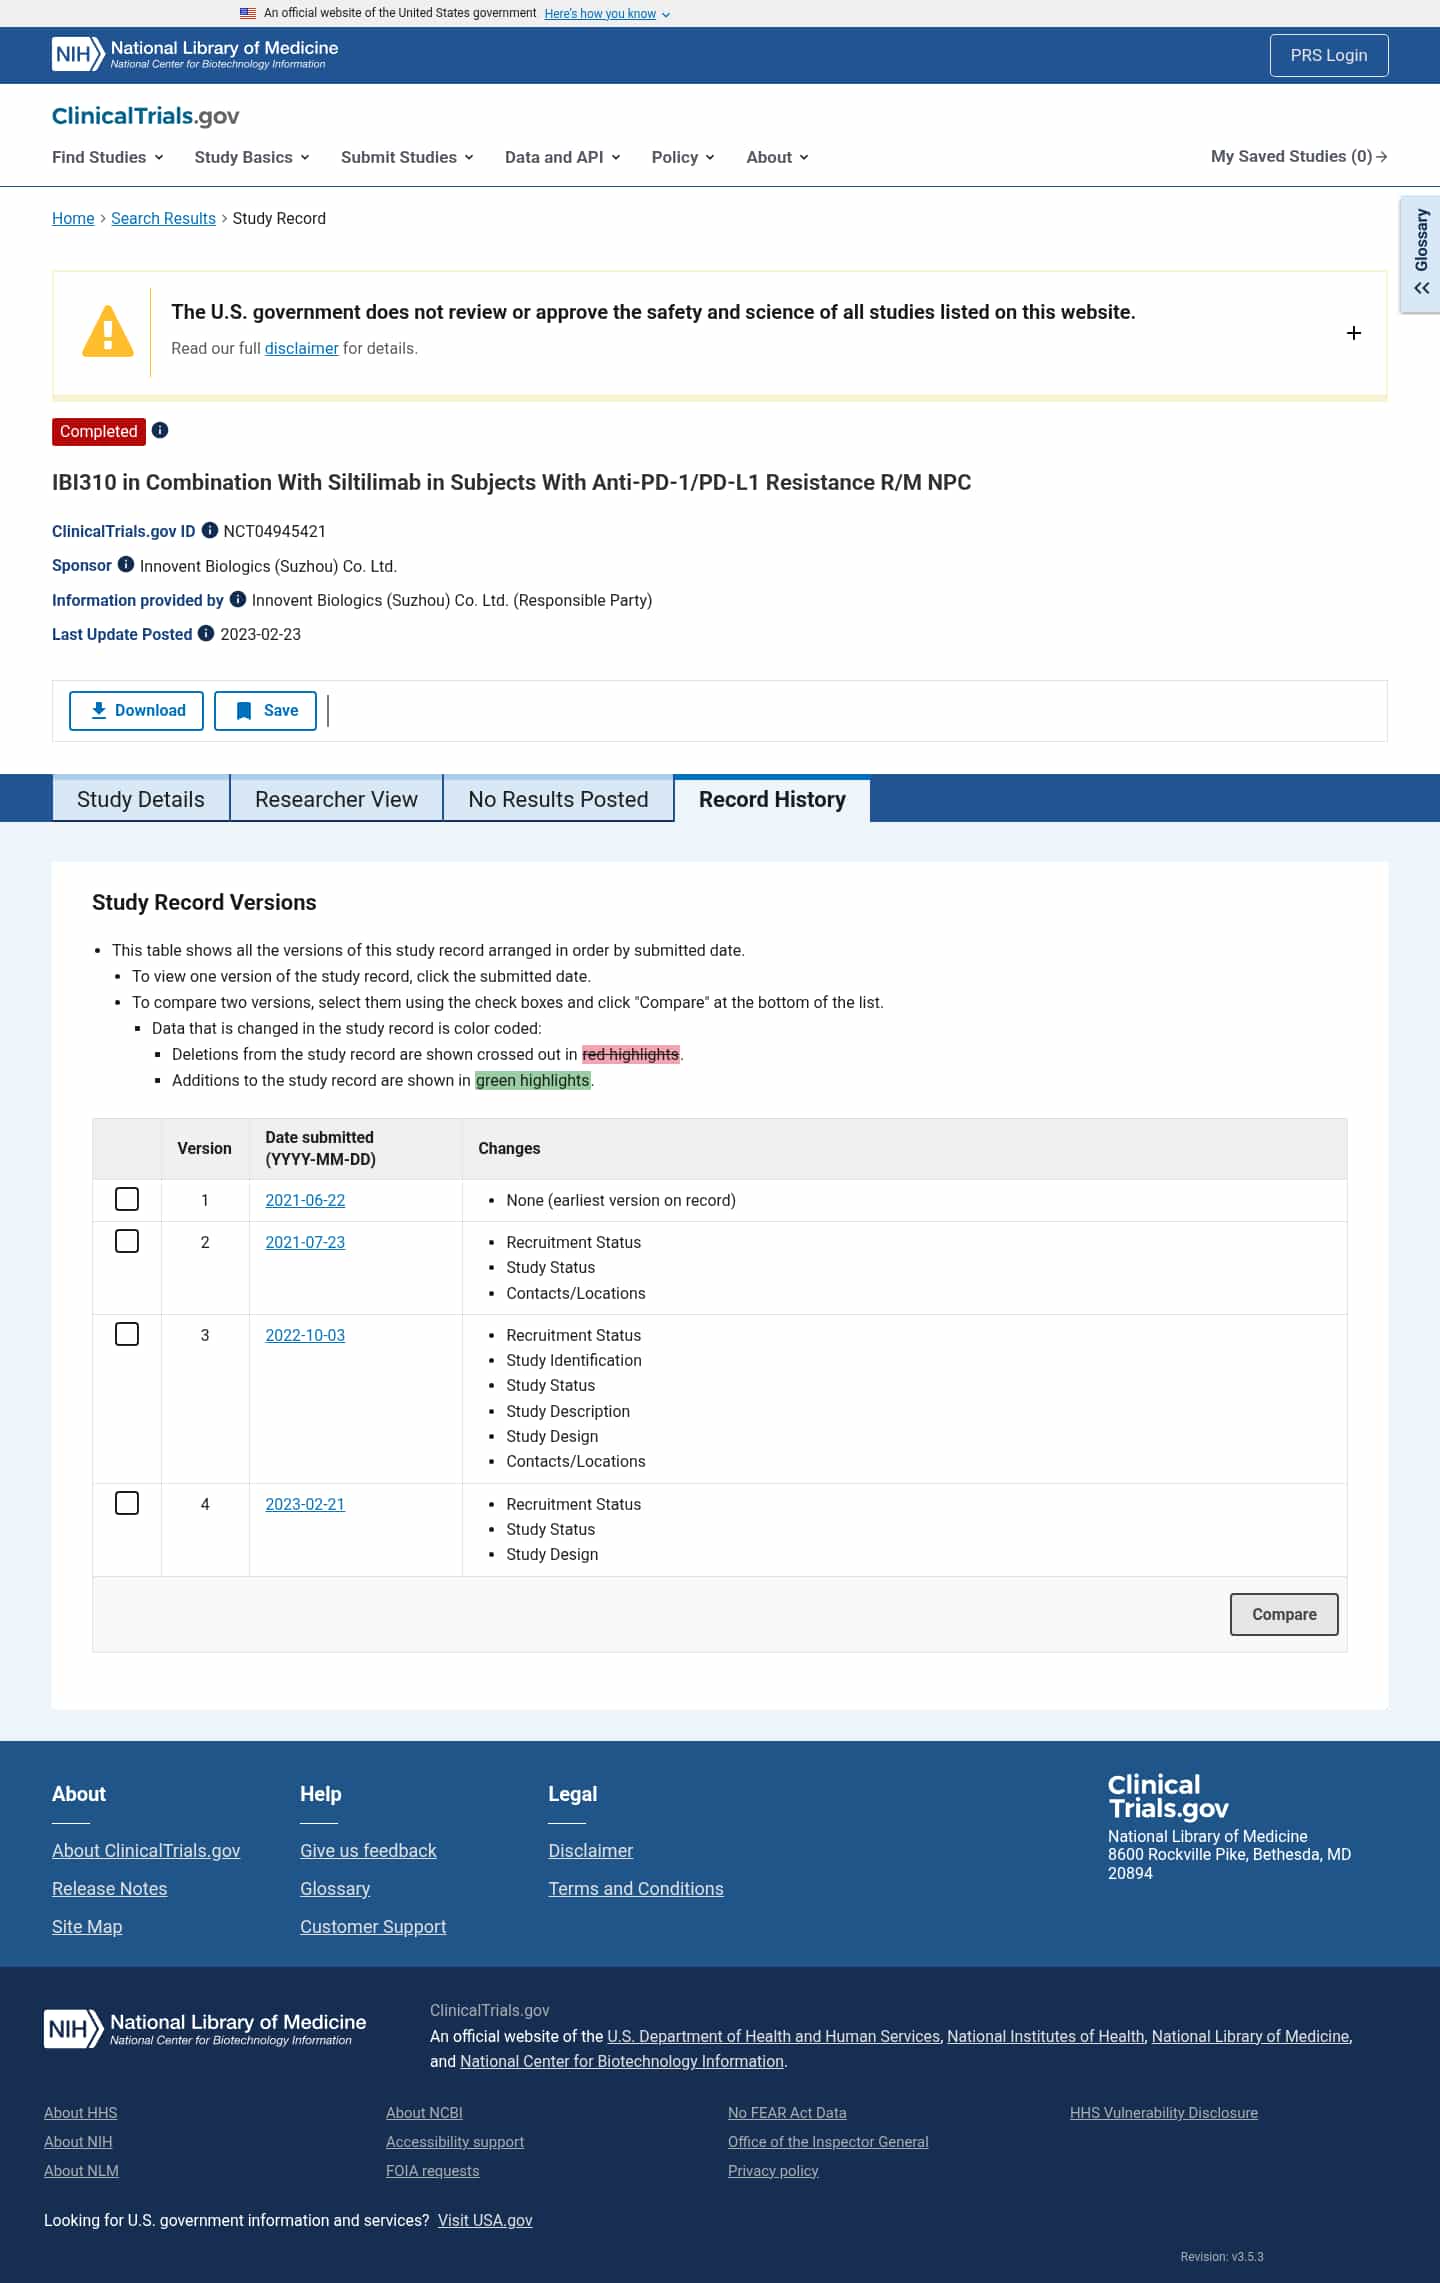
Task: Tick the checkbox for version 4
Action: [x=127, y=1503]
